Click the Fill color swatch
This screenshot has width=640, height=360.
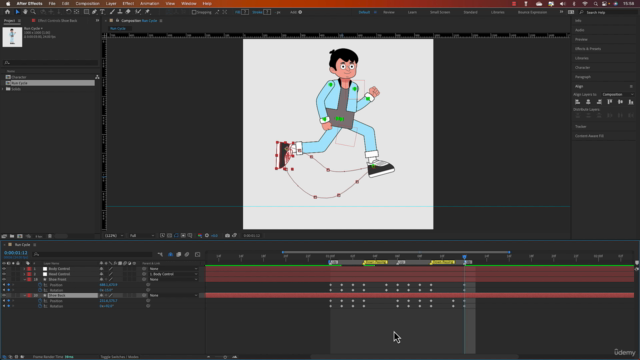click(244, 12)
